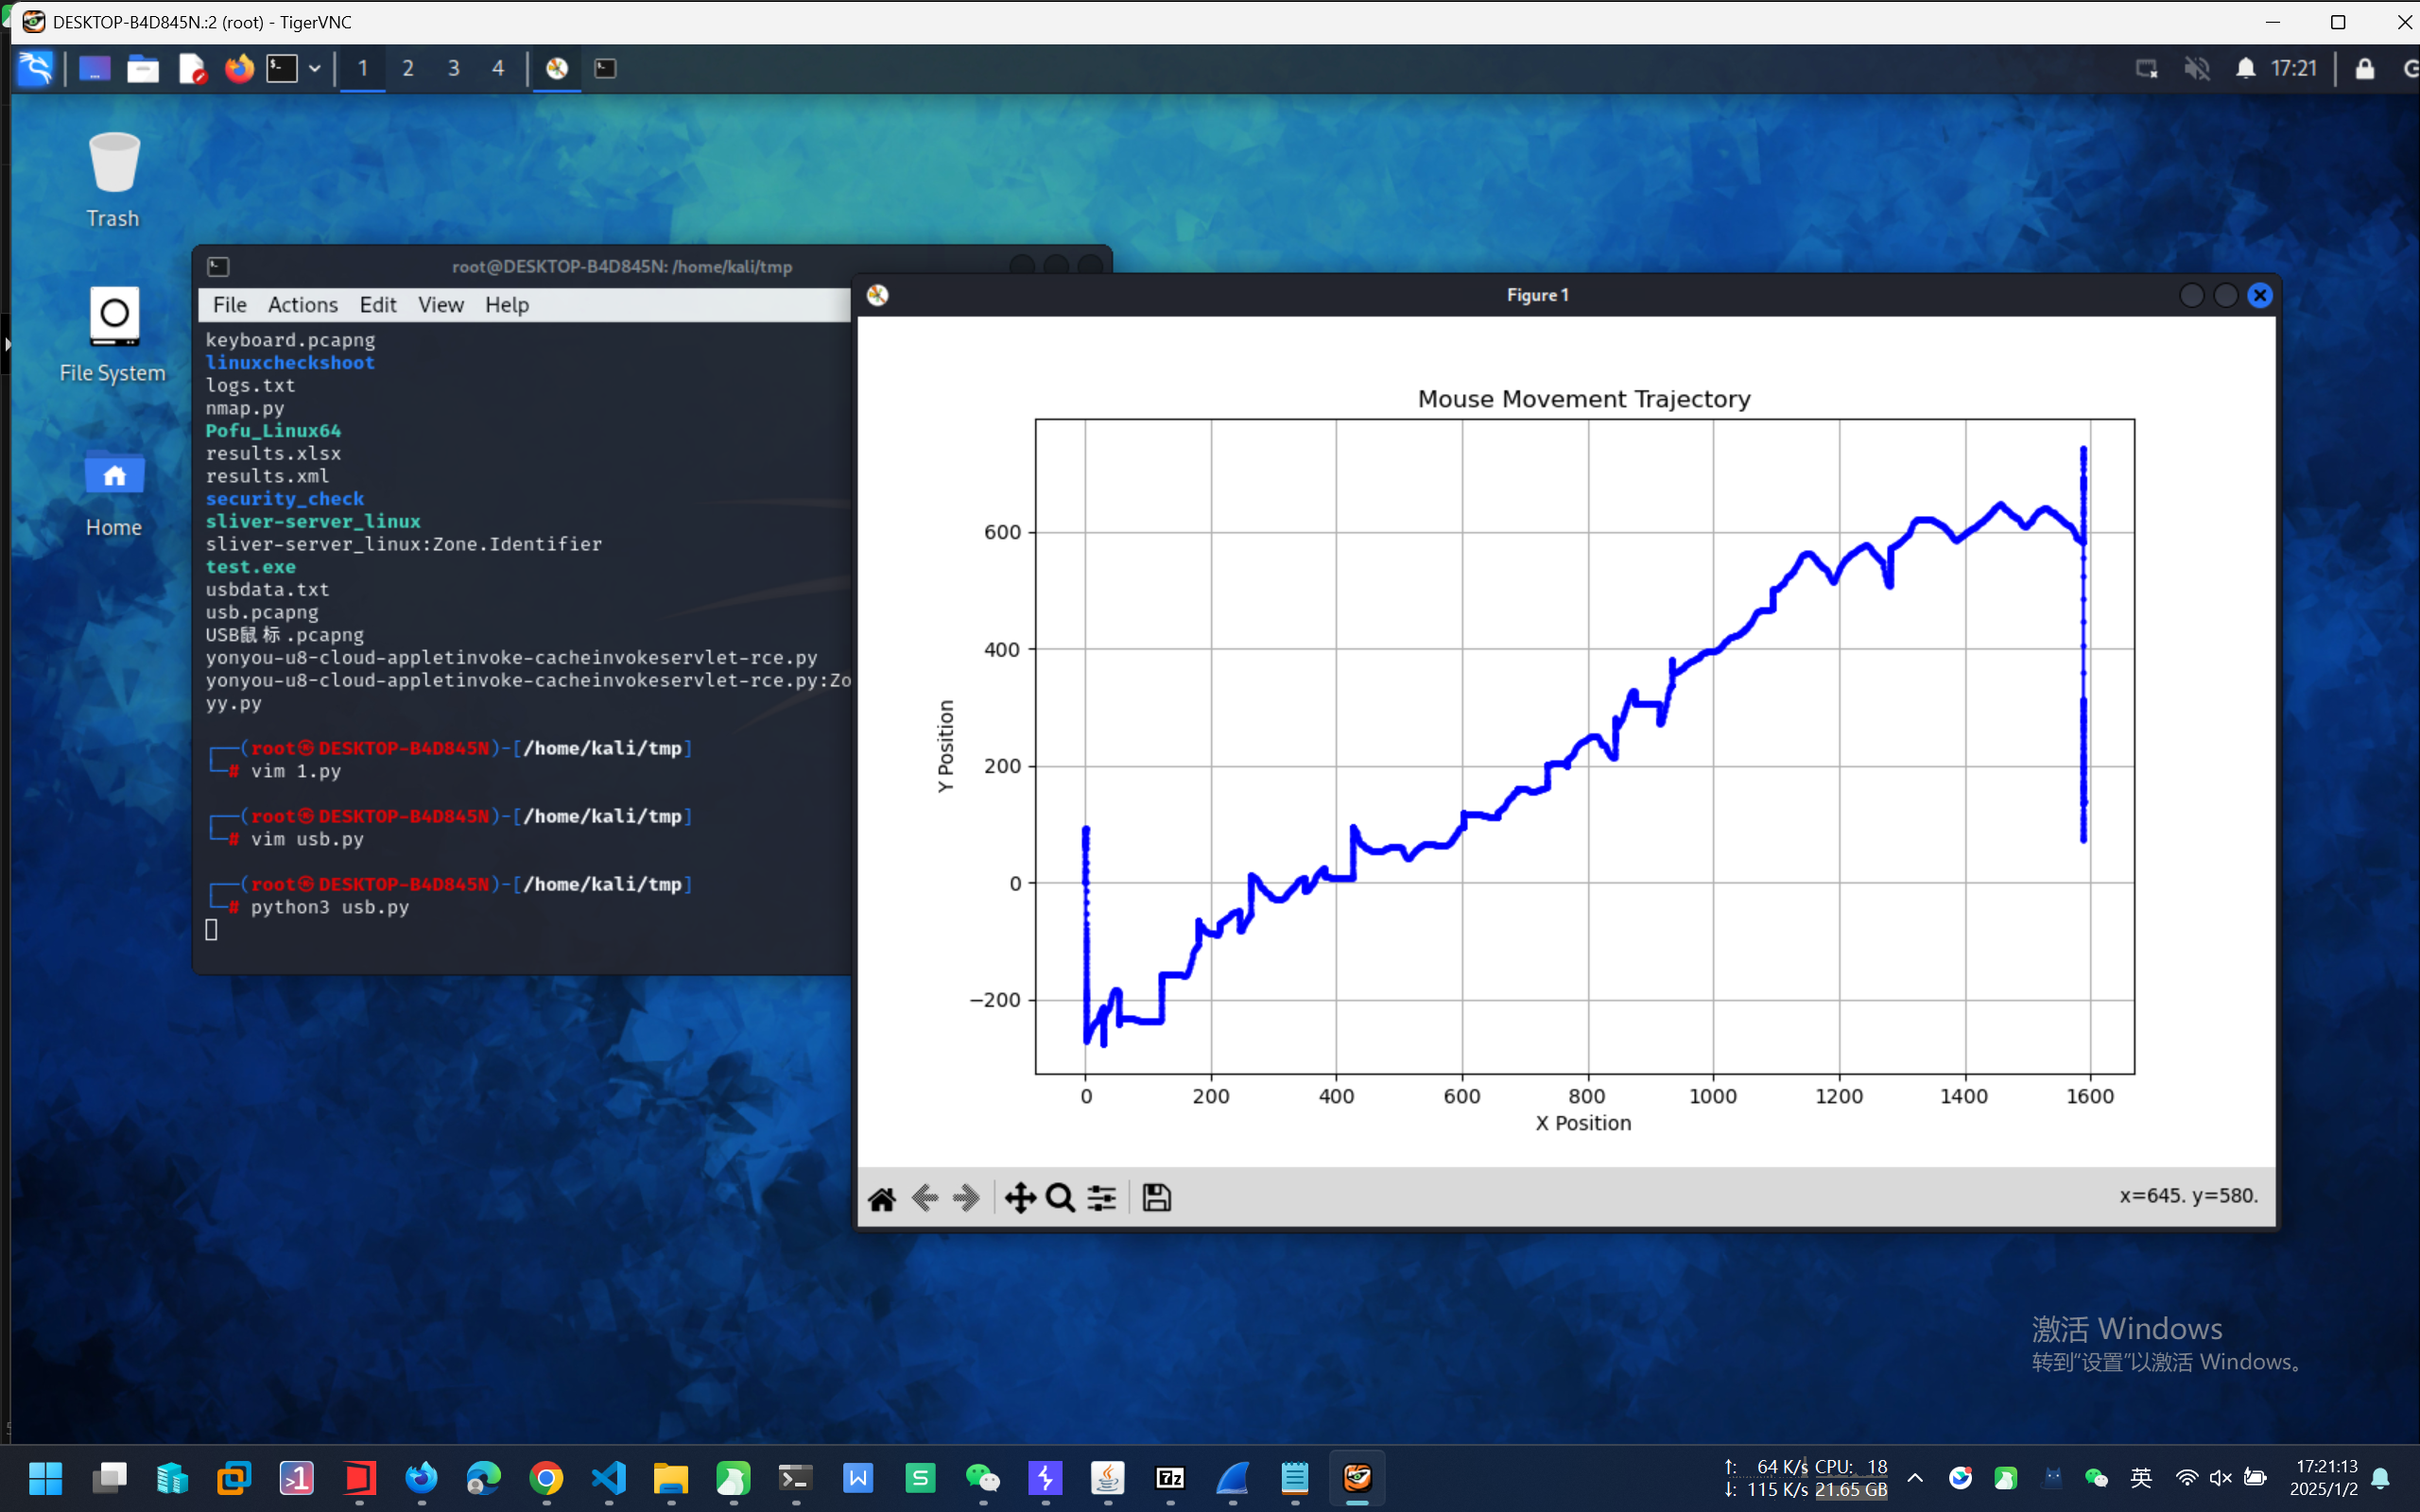The width and height of the screenshot is (2420, 1512).
Task: Click the forward to next view arrow
Action: [x=966, y=1198]
